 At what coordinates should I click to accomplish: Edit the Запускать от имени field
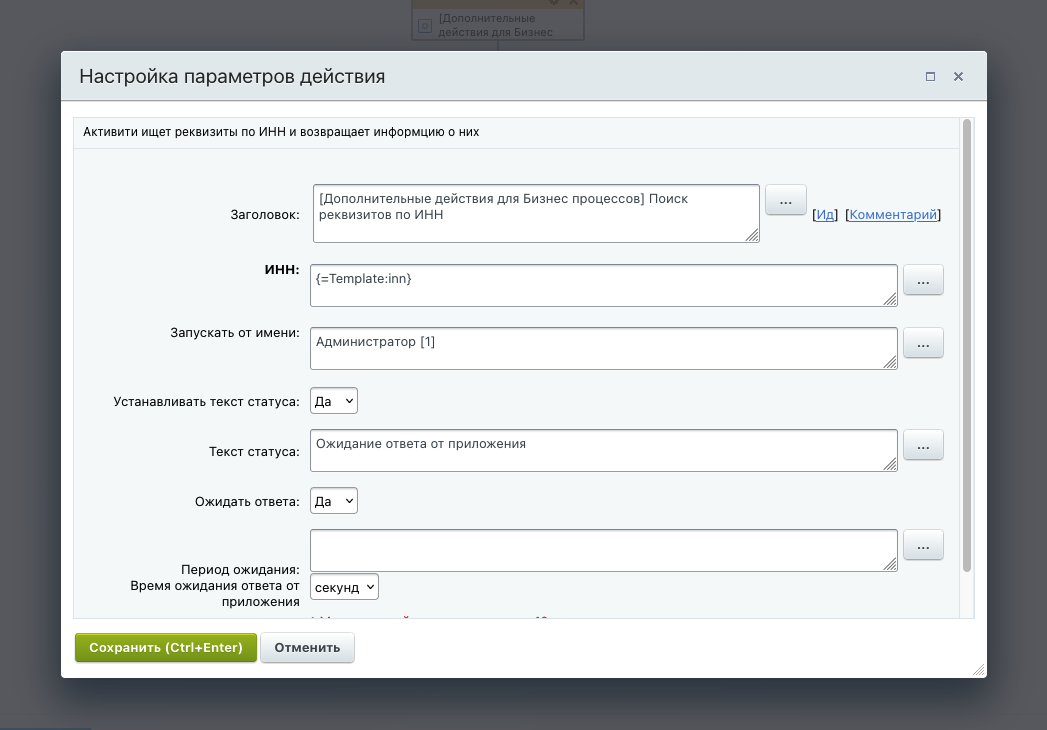click(x=603, y=348)
